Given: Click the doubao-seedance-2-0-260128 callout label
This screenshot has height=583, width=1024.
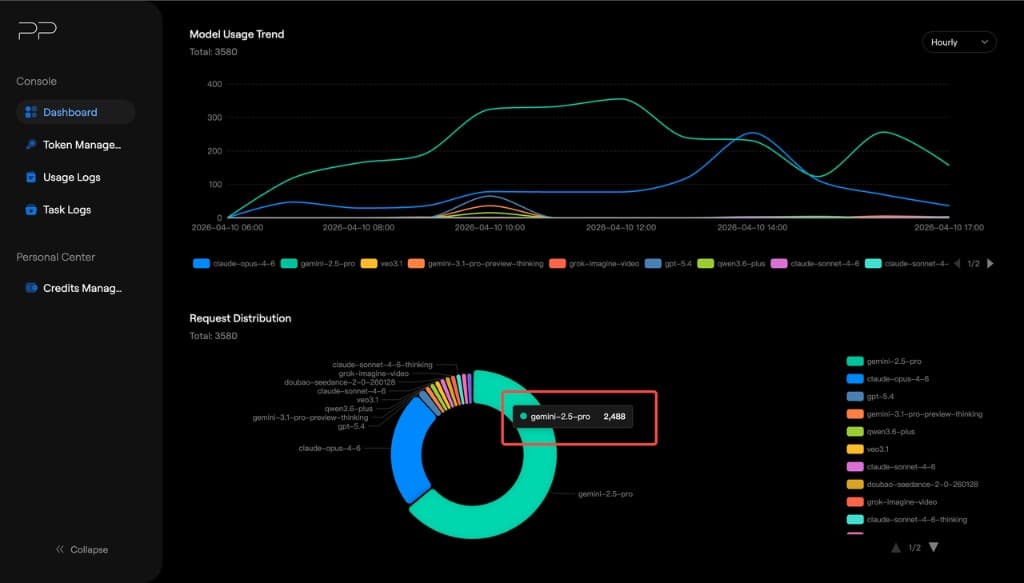Looking at the screenshot, I should click(340, 383).
